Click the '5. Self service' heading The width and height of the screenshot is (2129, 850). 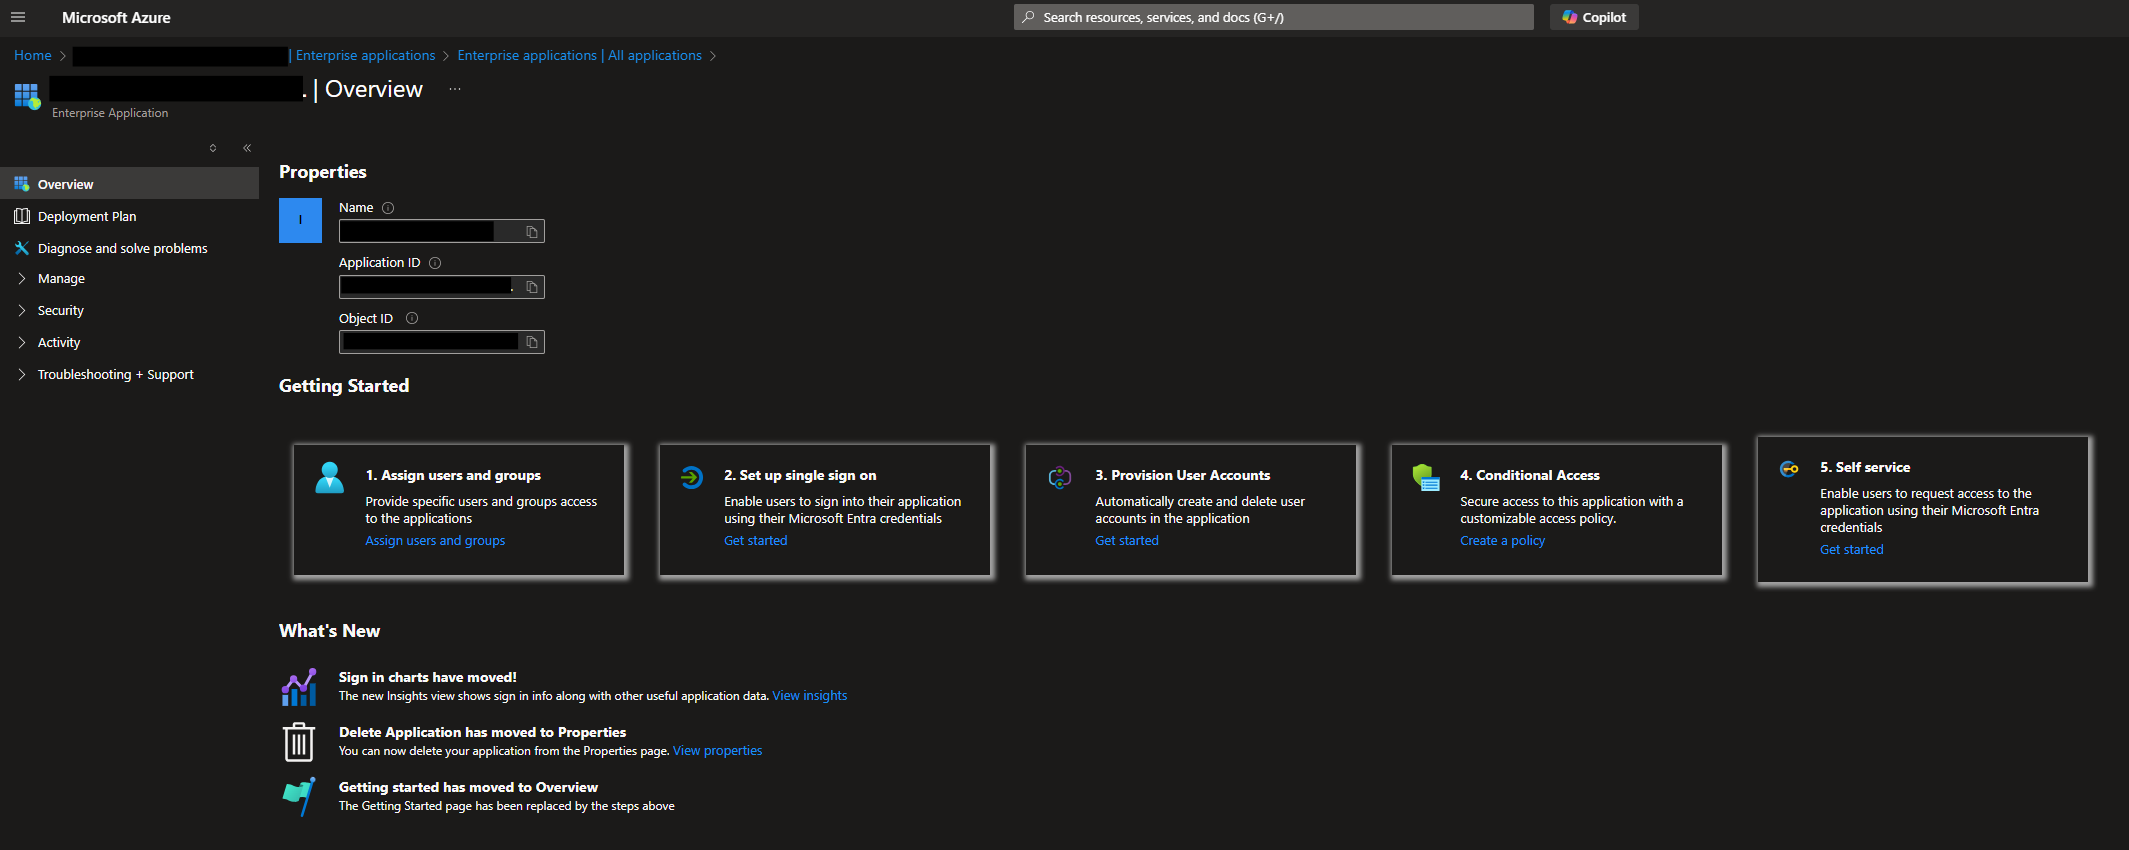[1865, 468]
